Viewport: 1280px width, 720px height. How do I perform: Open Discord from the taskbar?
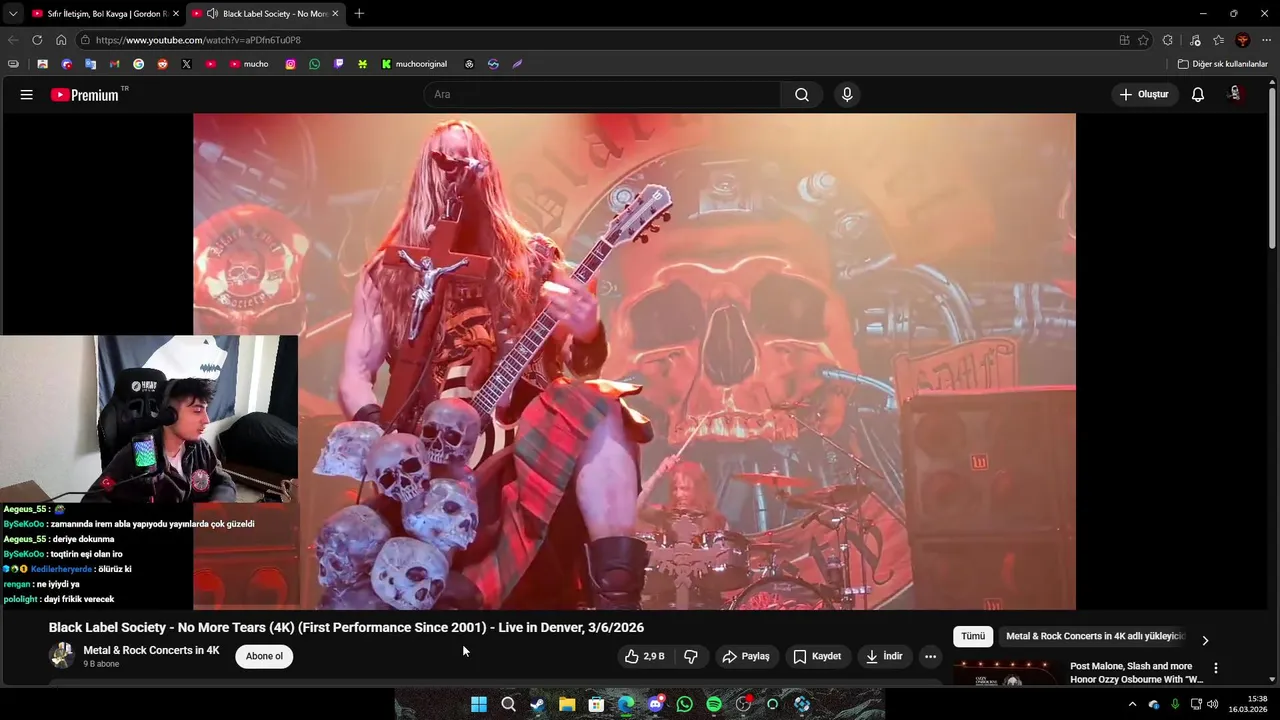click(x=655, y=704)
